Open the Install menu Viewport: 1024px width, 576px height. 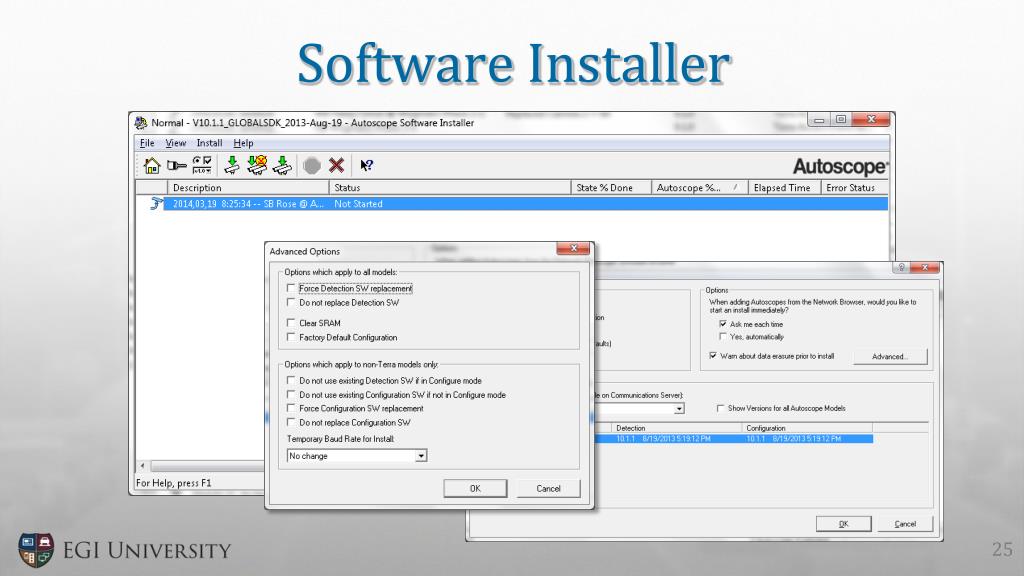(210, 143)
